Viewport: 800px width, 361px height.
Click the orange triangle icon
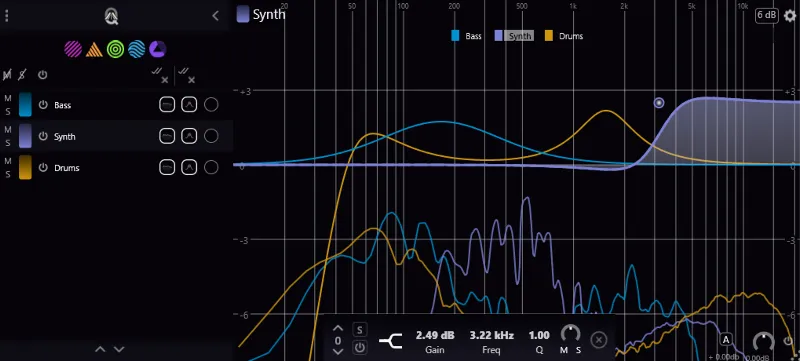tap(94, 50)
